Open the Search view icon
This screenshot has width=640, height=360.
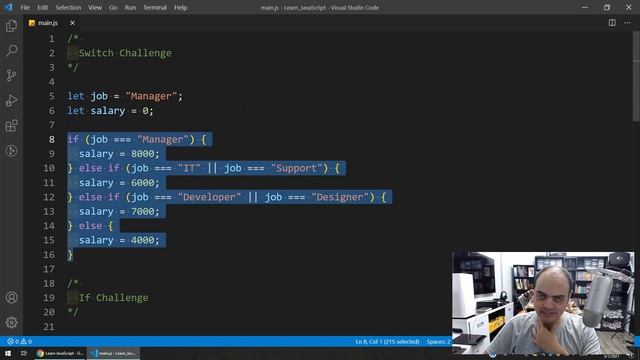[x=11, y=51]
